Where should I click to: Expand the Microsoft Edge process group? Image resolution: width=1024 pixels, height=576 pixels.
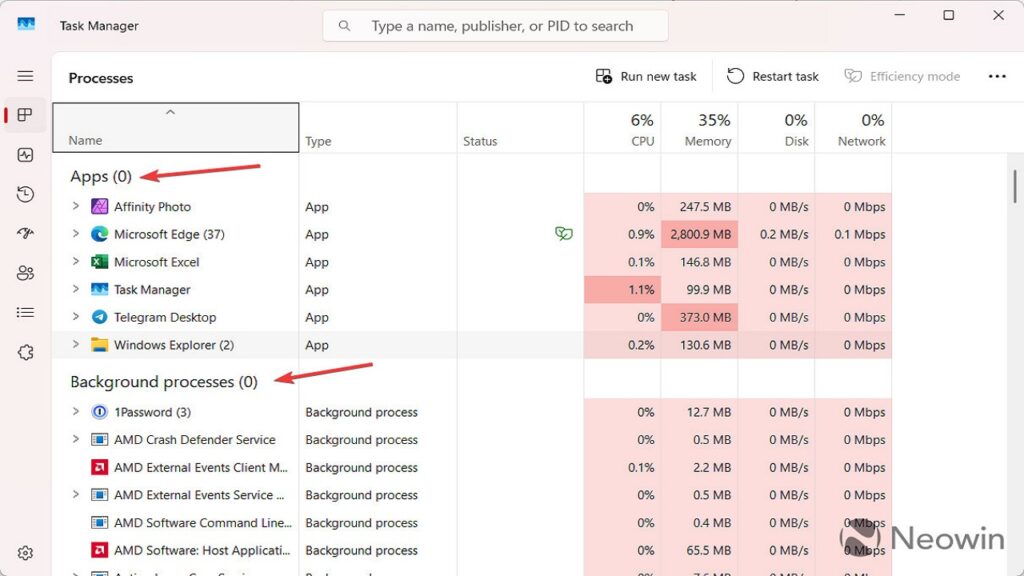point(76,234)
